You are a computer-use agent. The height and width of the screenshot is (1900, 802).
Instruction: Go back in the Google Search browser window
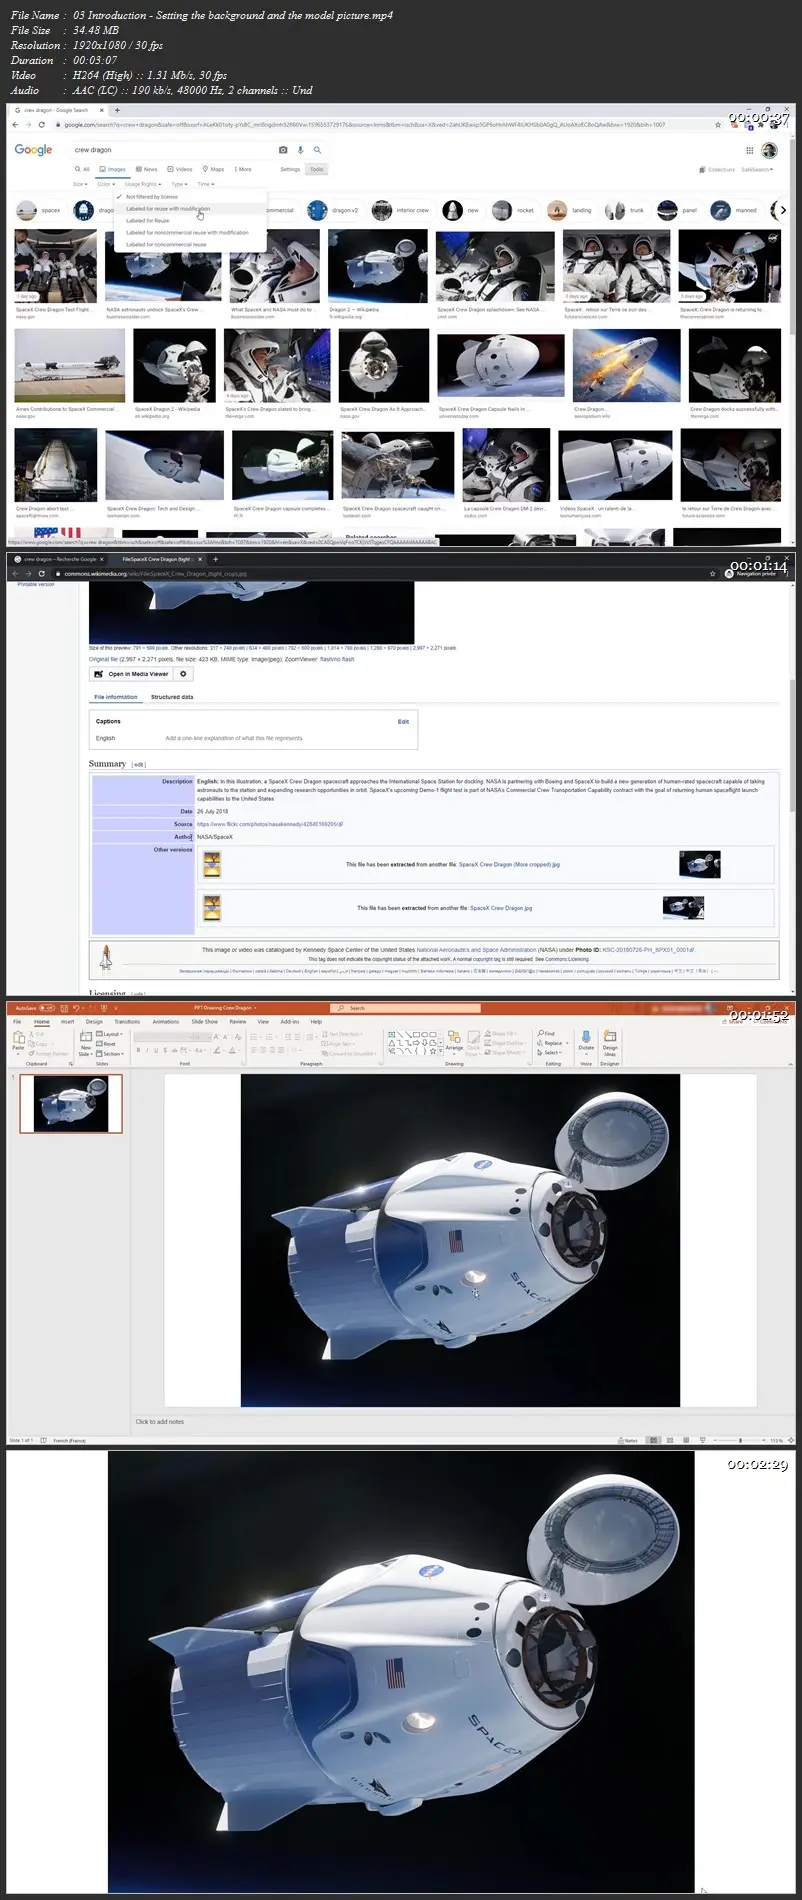pos(15,125)
